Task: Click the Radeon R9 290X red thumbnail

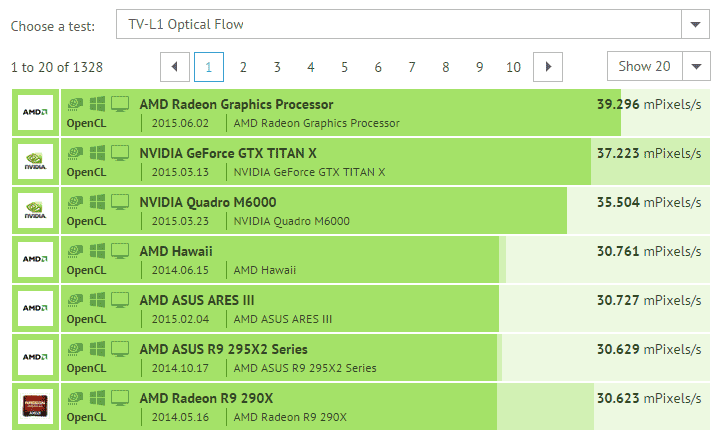Action: tap(36, 407)
